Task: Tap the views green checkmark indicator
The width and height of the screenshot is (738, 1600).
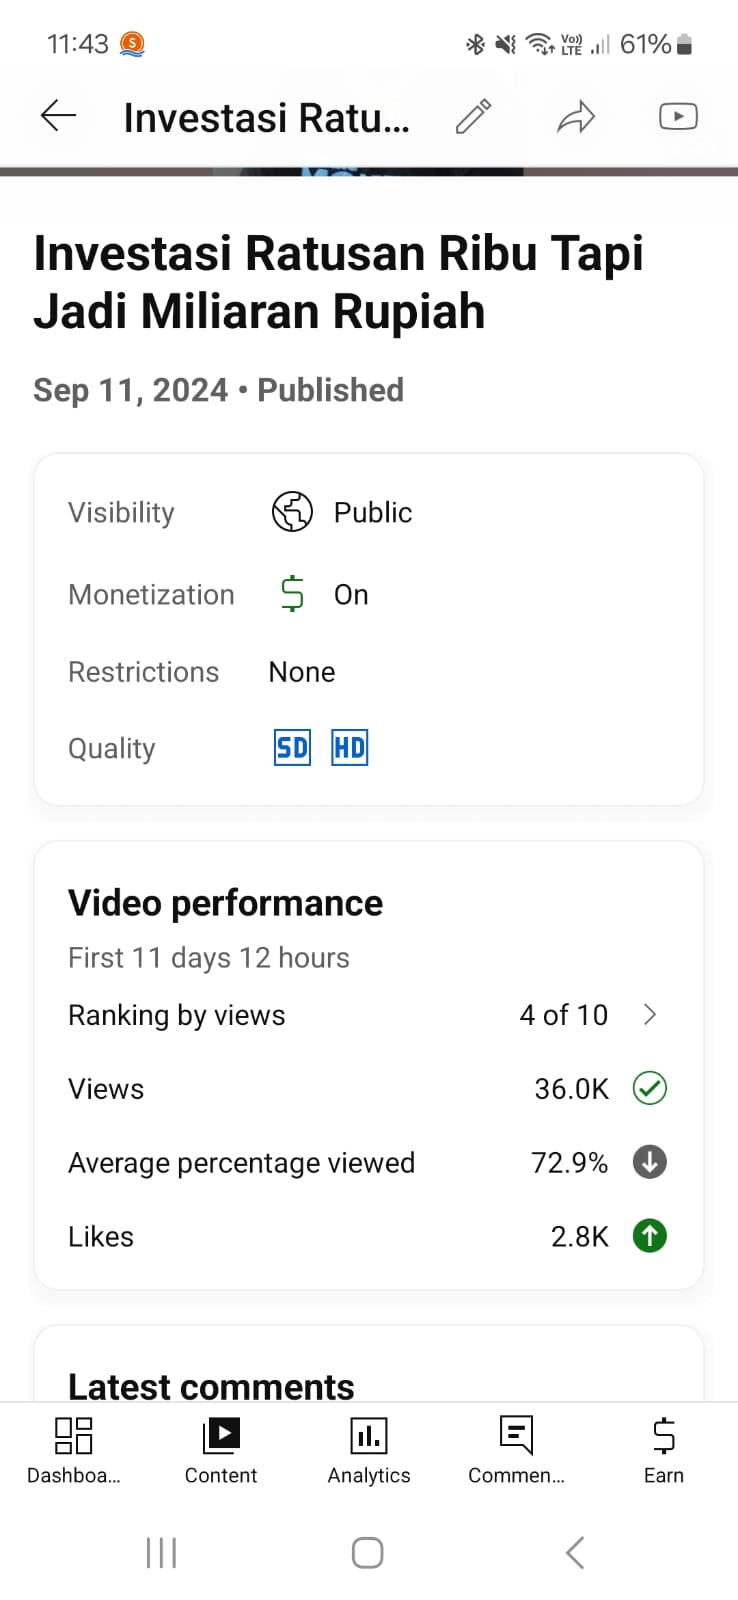Action: (650, 1088)
